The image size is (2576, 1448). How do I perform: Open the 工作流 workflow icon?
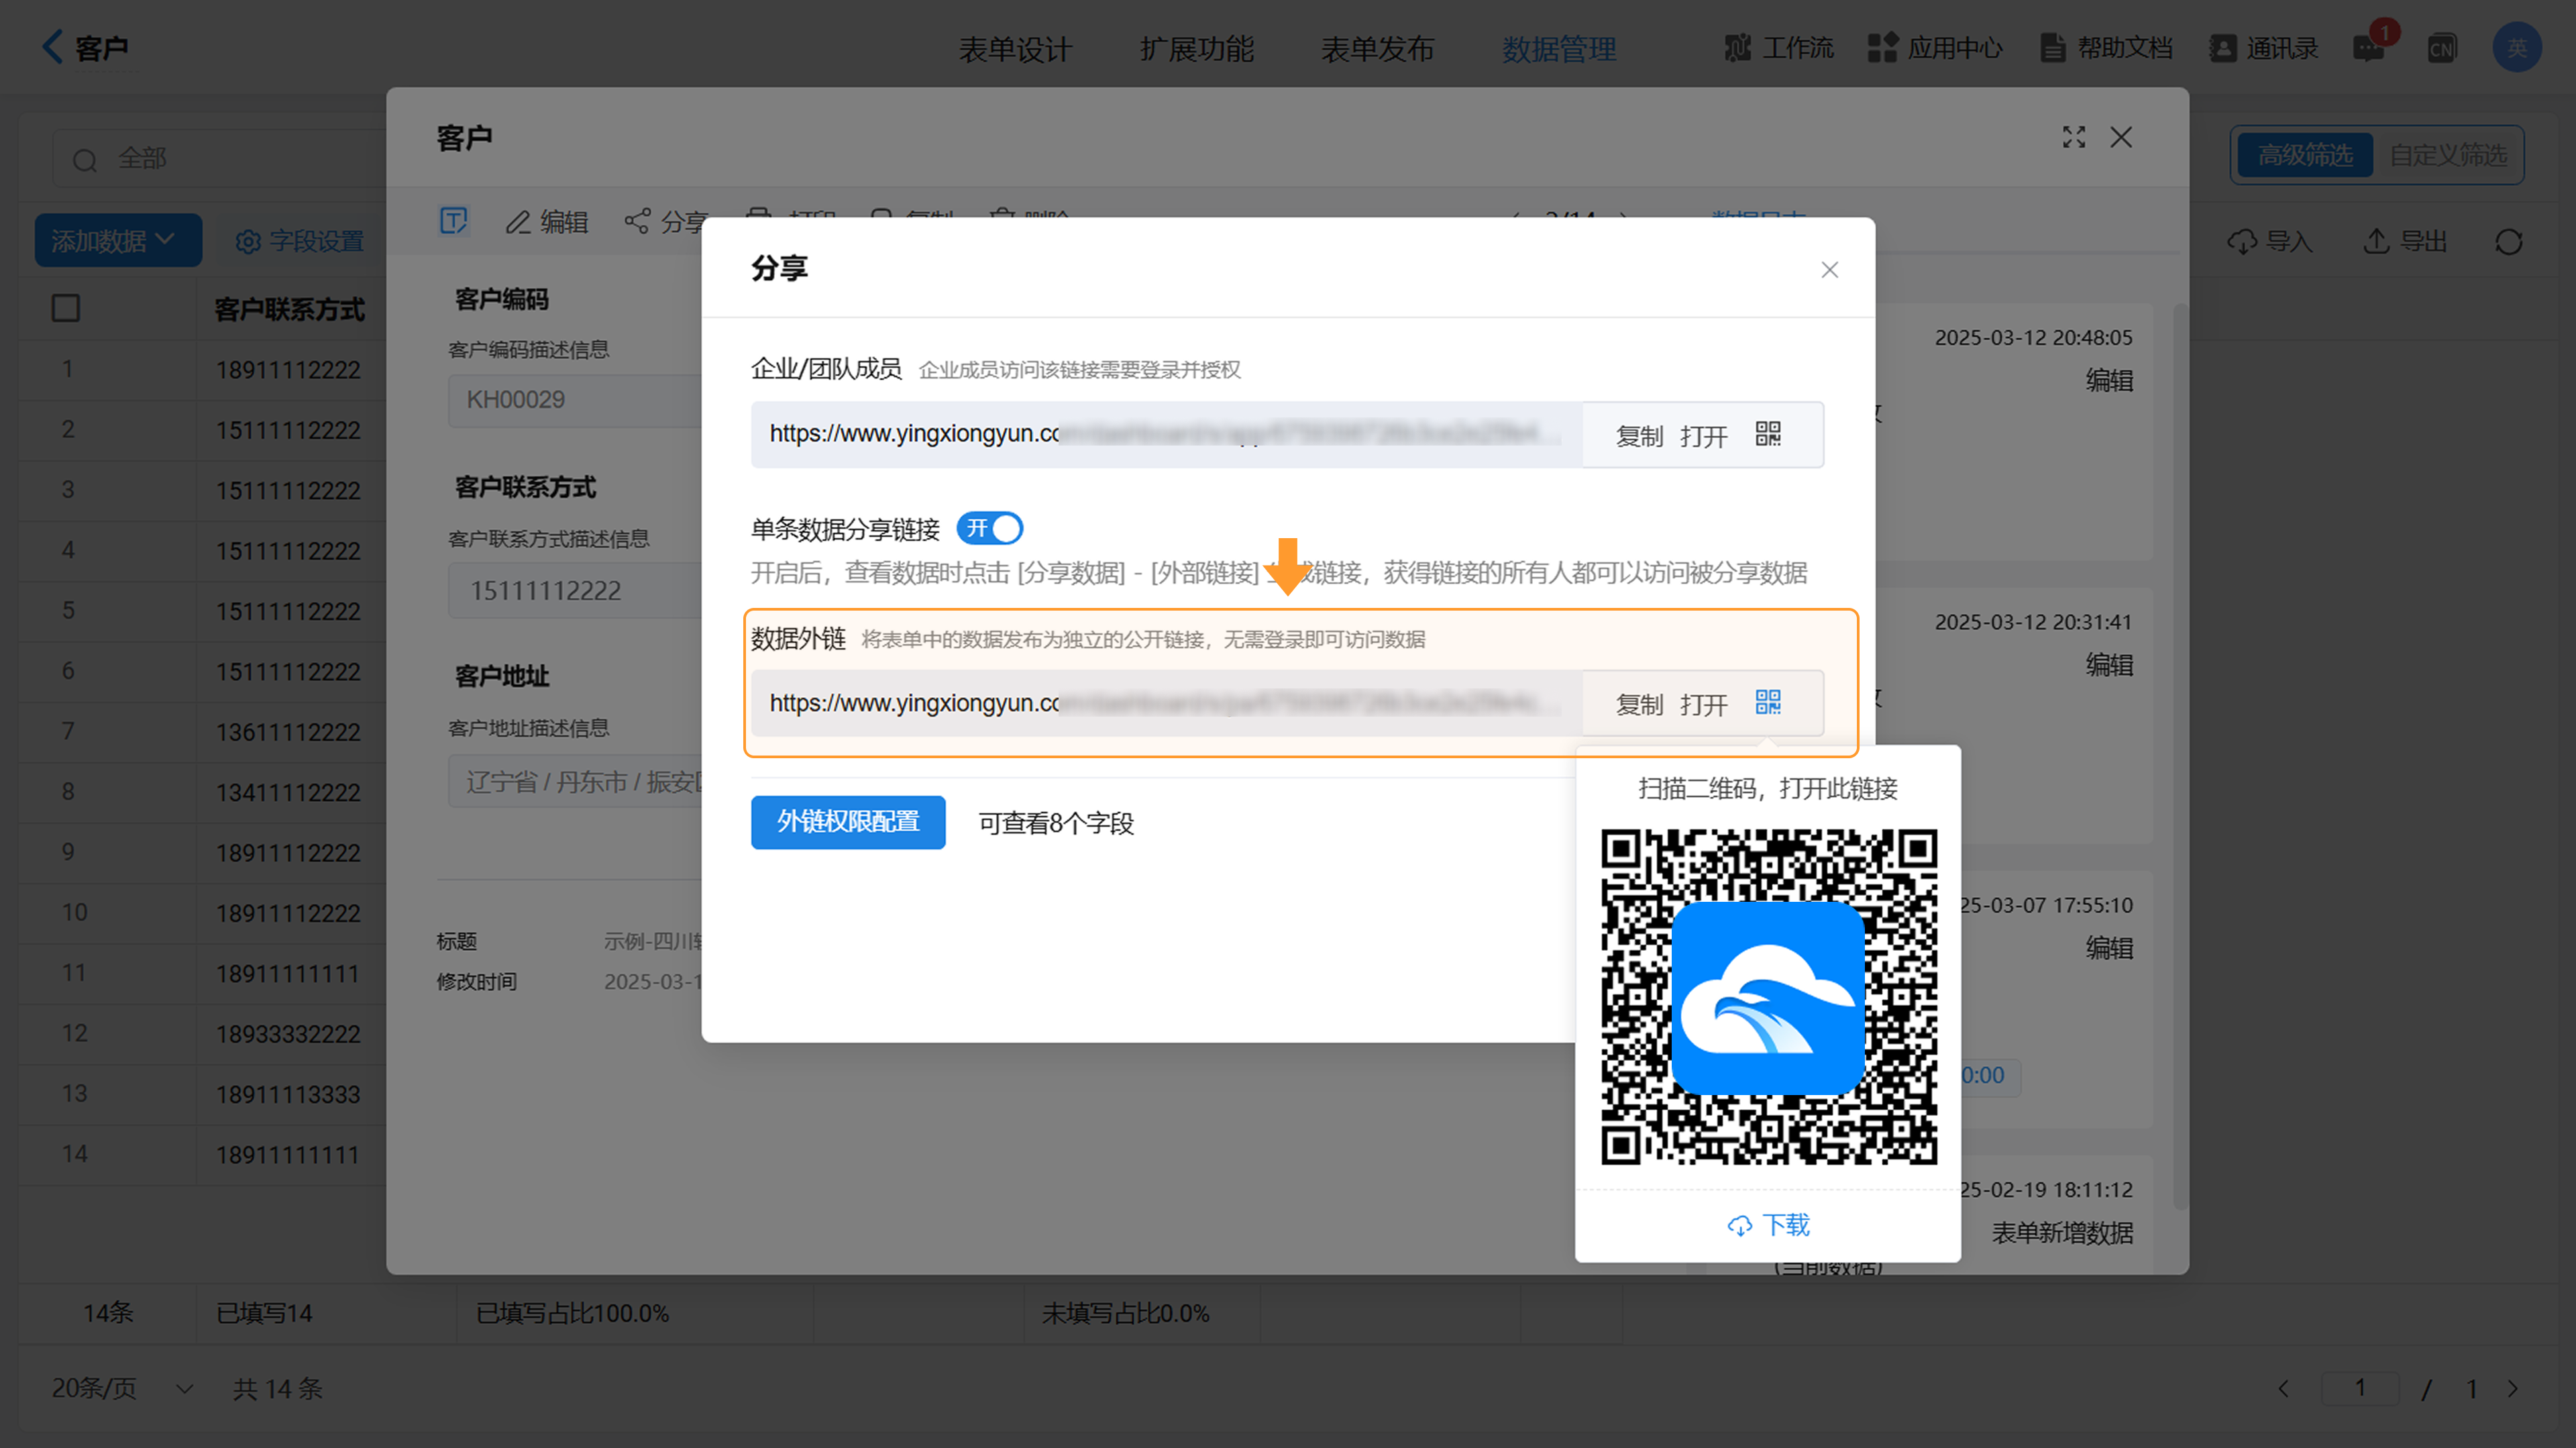pos(1738,47)
